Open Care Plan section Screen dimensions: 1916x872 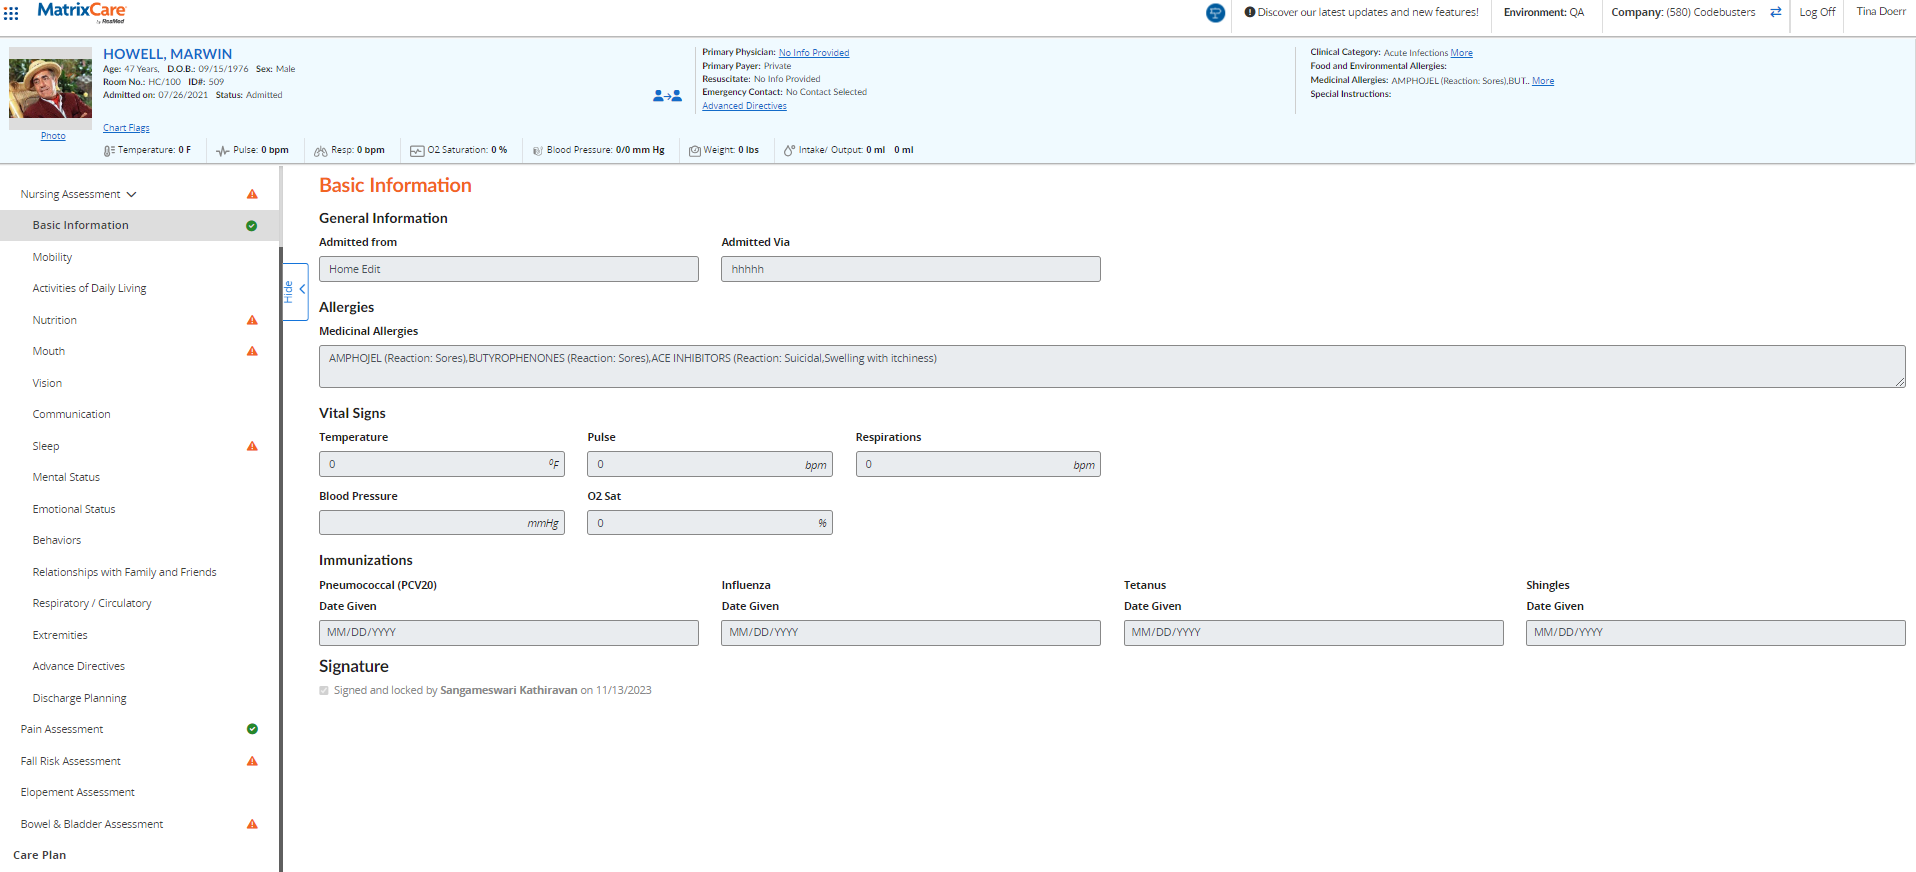click(39, 855)
